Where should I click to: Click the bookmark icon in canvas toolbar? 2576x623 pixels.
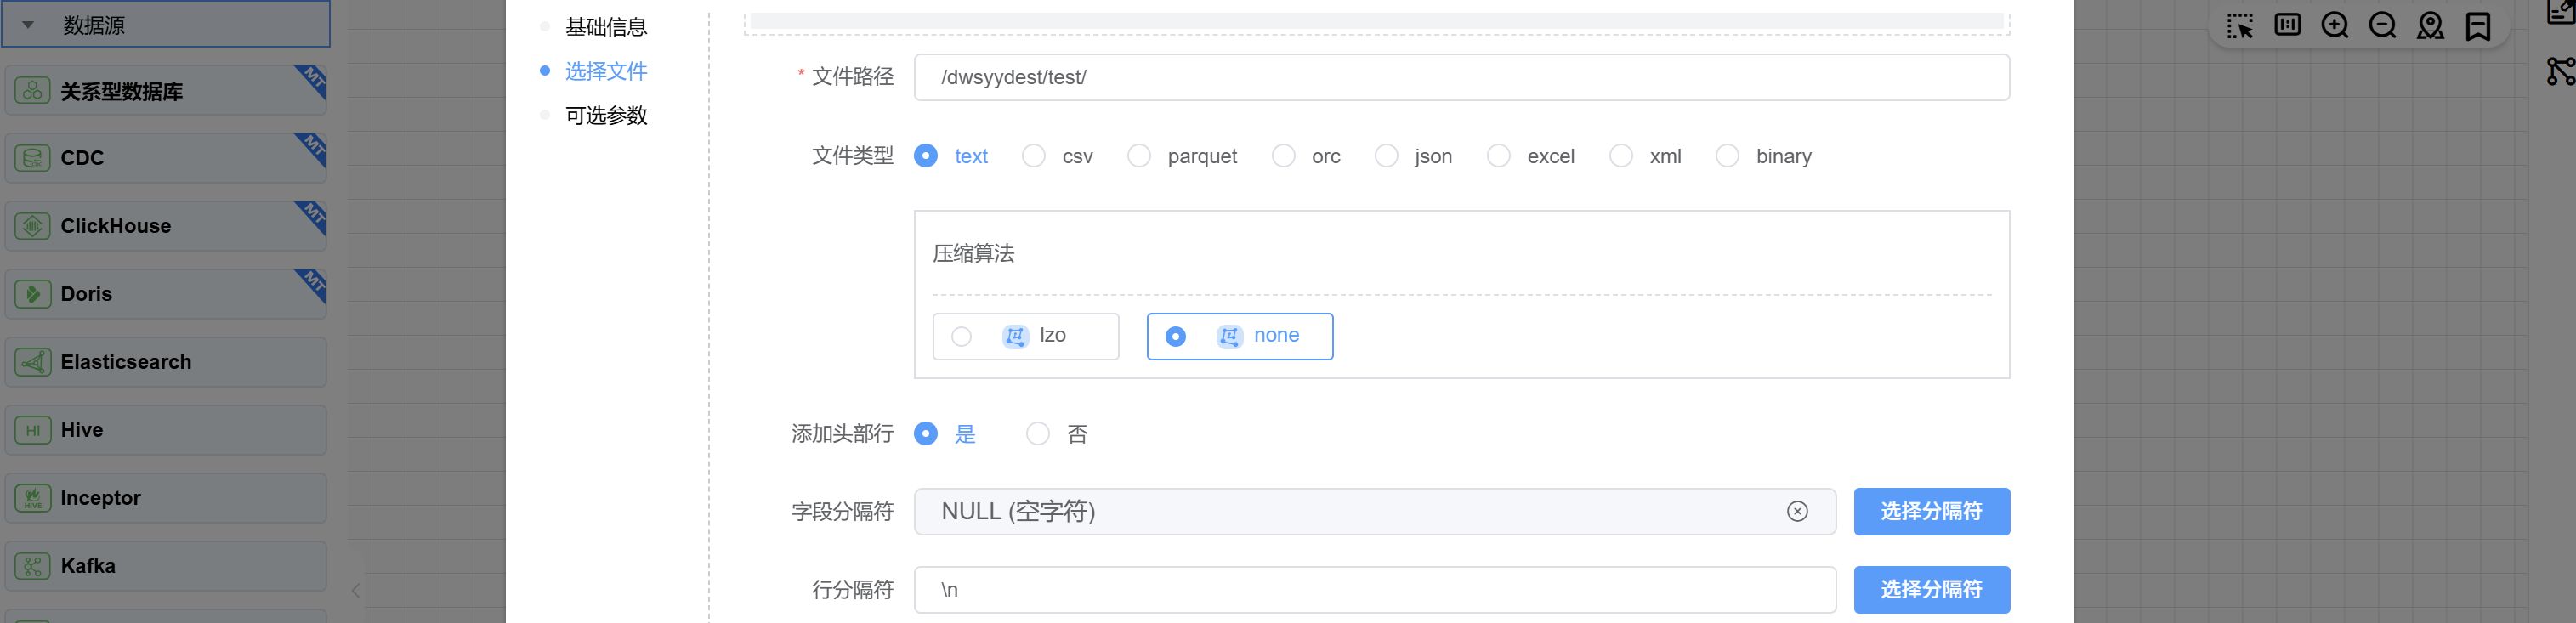pos(2478,26)
